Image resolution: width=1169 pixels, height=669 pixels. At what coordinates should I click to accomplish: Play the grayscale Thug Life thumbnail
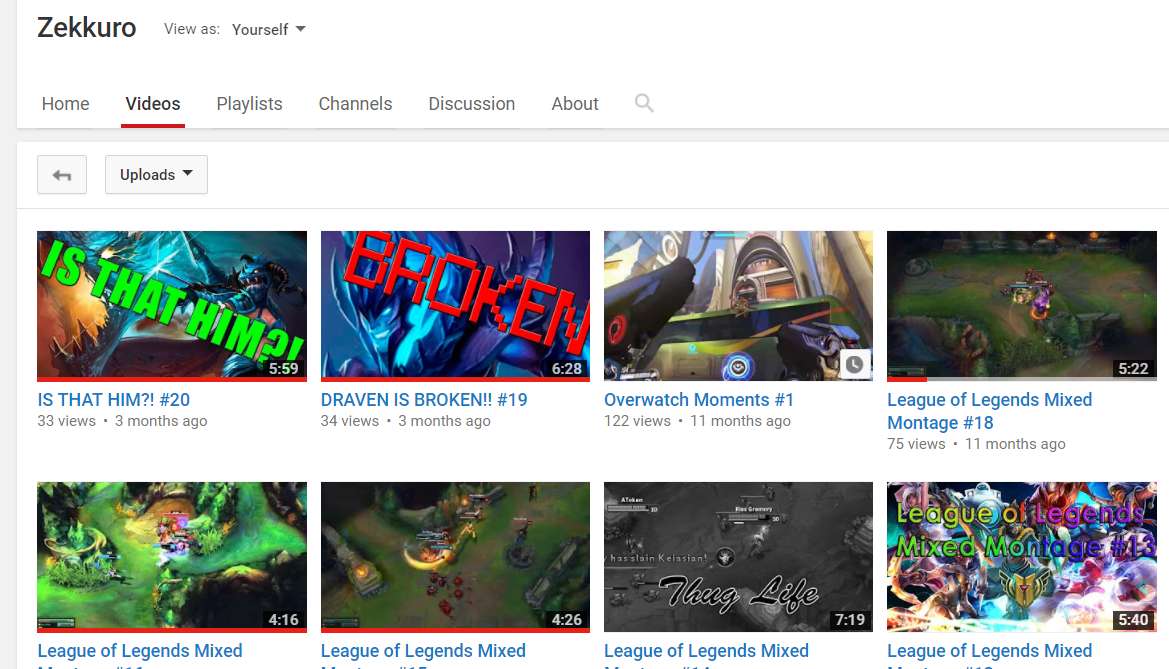pyautogui.click(x=739, y=557)
